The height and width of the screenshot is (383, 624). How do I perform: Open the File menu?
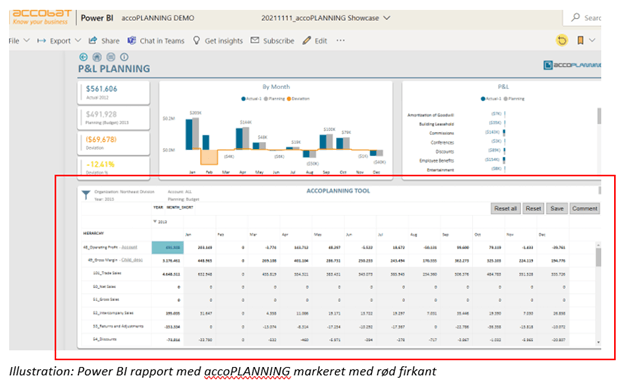pos(19,41)
